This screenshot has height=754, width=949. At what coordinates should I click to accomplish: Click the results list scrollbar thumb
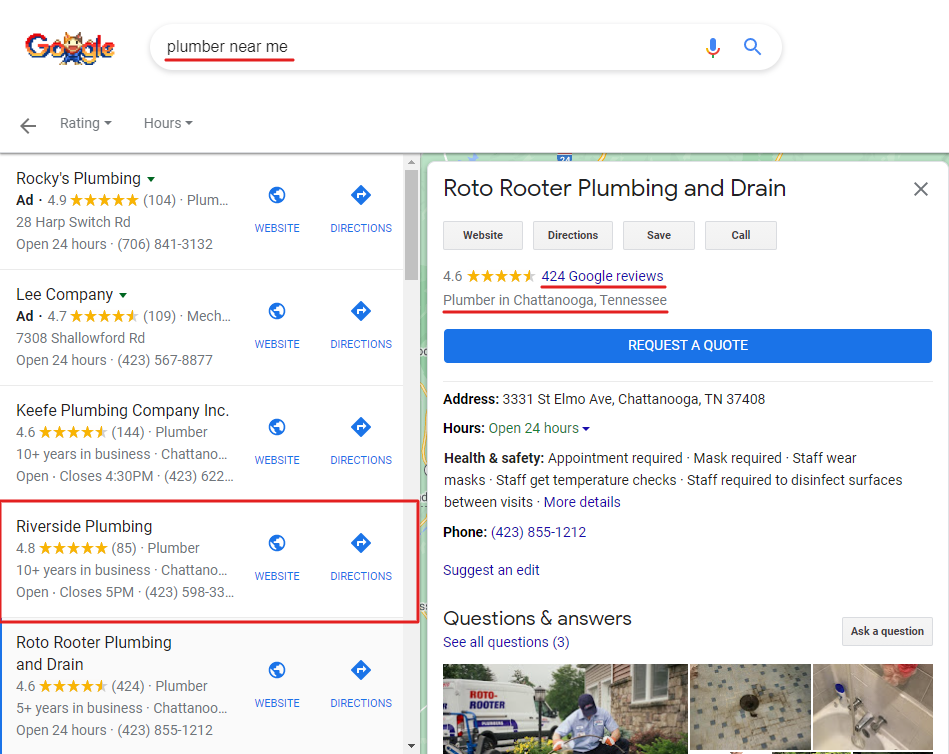click(412, 224)
